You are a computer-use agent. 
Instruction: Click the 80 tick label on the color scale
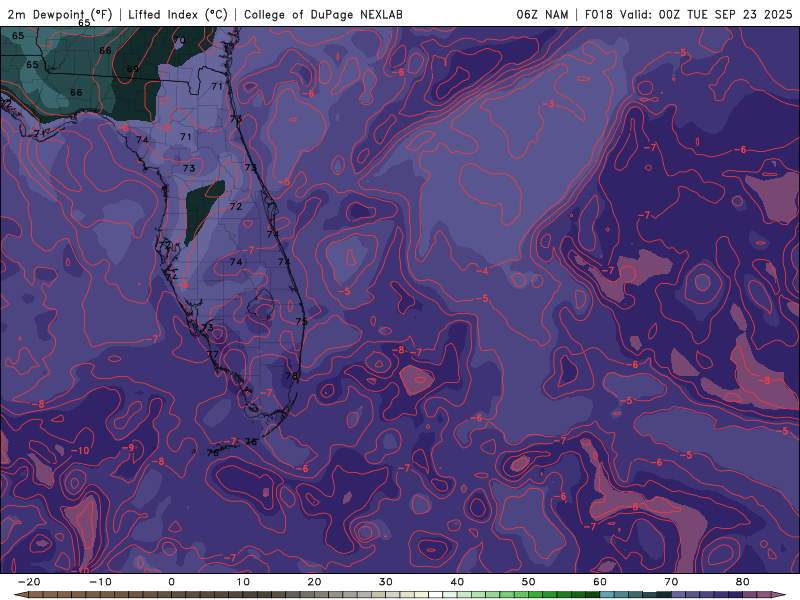click(x=743, y=582)
